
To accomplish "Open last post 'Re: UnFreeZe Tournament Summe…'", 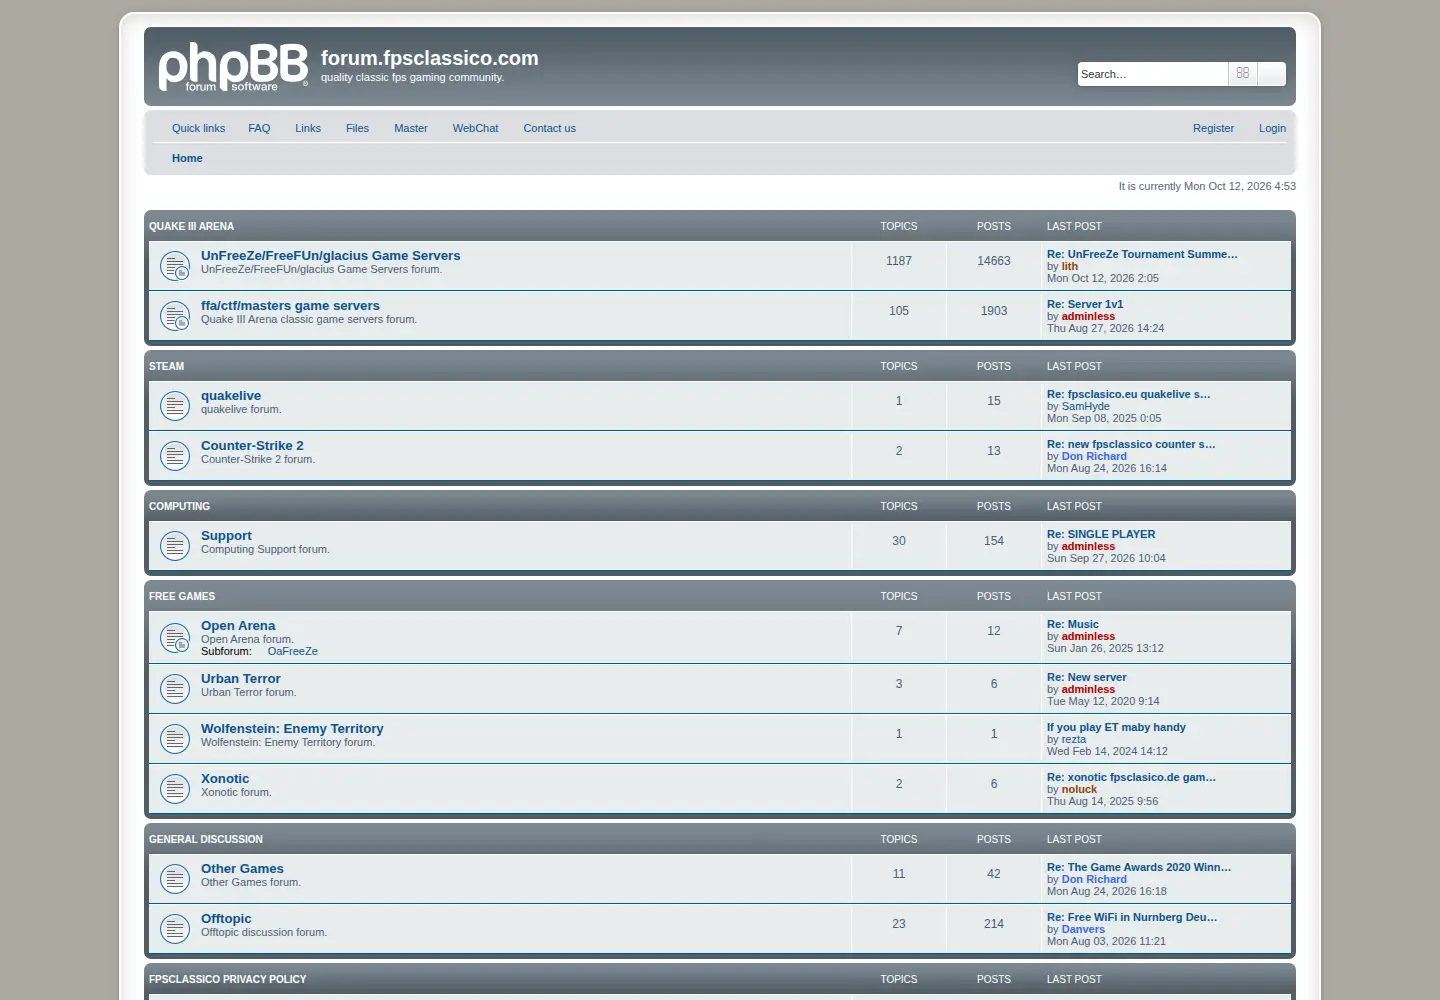I will pyautogui.click(x=1142, y=254).
